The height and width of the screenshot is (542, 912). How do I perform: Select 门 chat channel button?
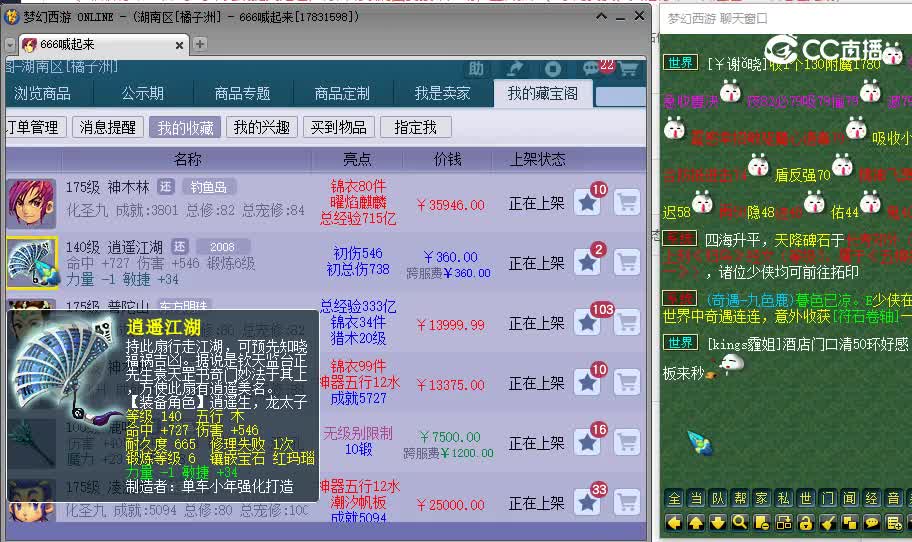tap(828, 498)
